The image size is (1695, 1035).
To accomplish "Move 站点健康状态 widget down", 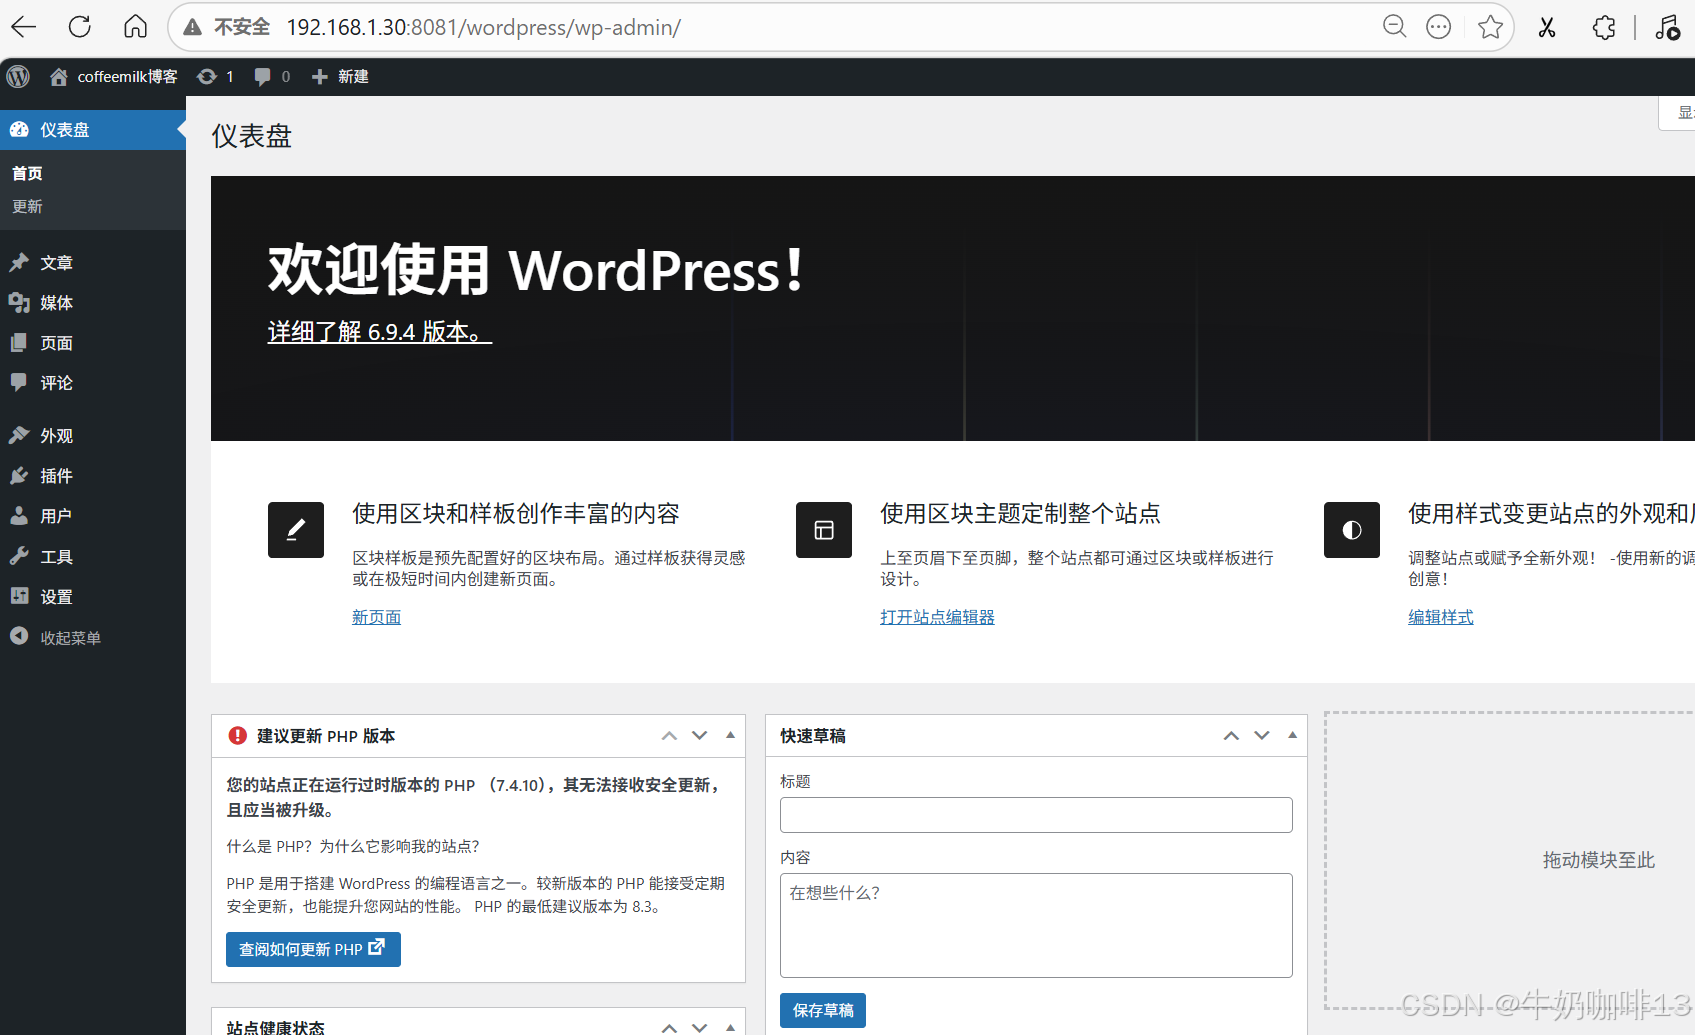I will pyautogui.click(x=700, y=1027).
